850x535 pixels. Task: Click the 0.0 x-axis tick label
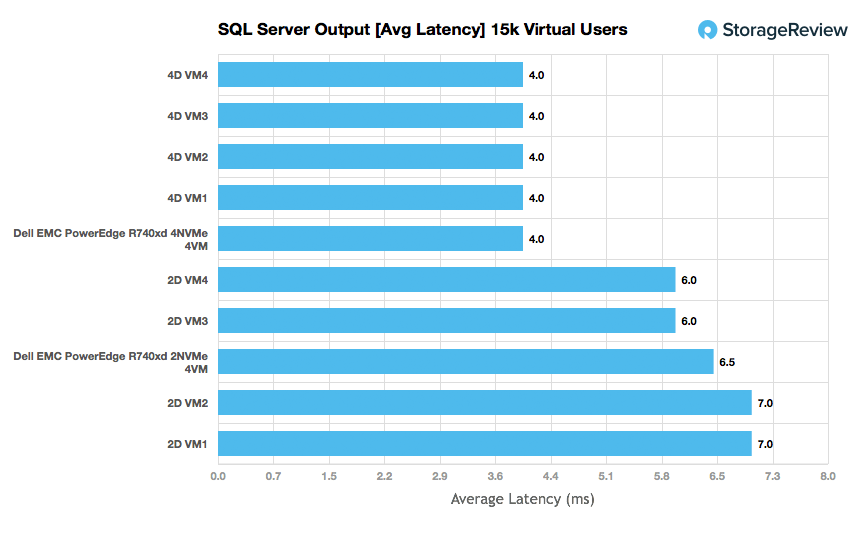click(x=218, y=476)
